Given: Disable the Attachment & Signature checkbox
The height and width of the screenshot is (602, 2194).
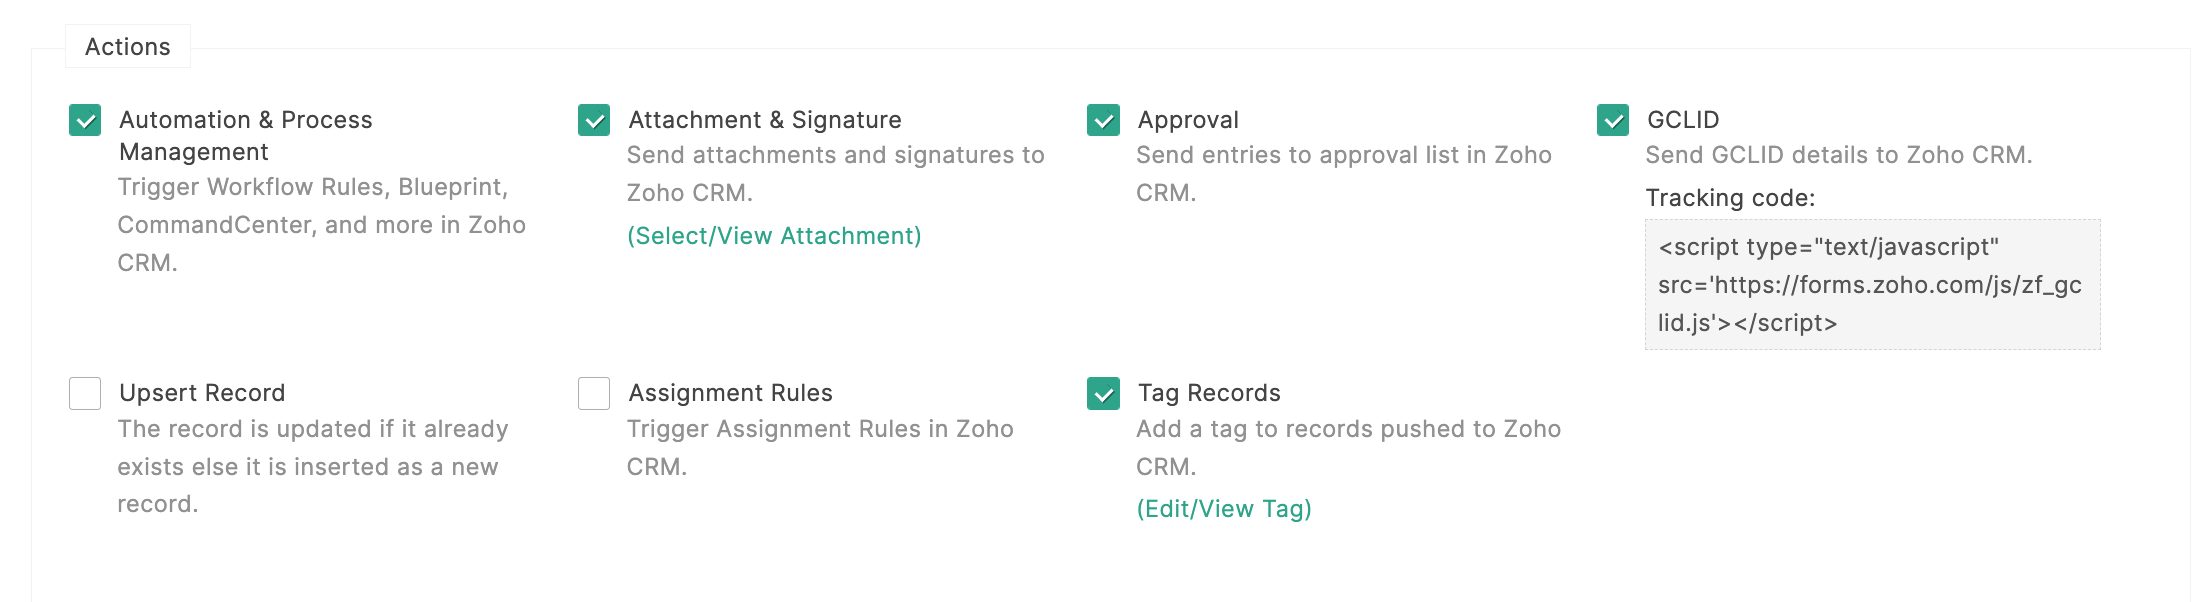Looking at the screenshot, I should tap(594, 120).
